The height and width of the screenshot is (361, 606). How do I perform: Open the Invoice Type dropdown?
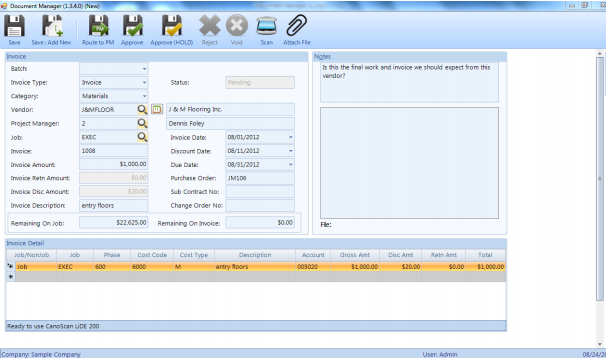pyautogui.click(x=144, y=82)
